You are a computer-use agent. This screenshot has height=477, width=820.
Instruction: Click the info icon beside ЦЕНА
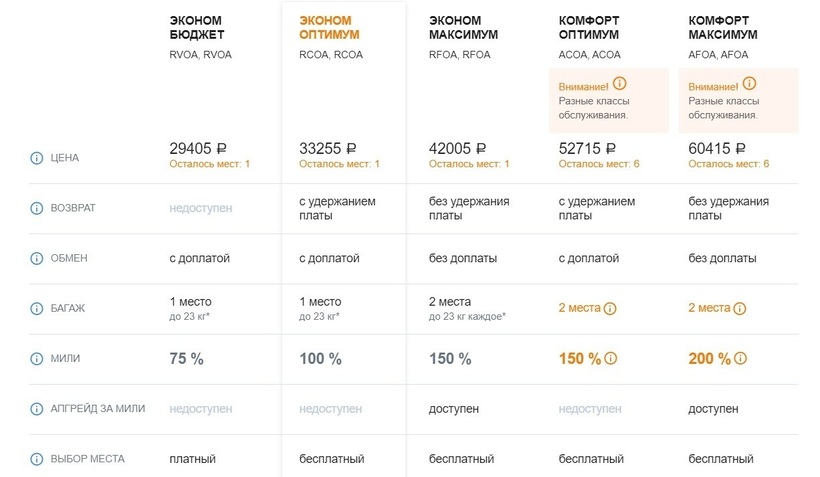click(x=37, y=158)
